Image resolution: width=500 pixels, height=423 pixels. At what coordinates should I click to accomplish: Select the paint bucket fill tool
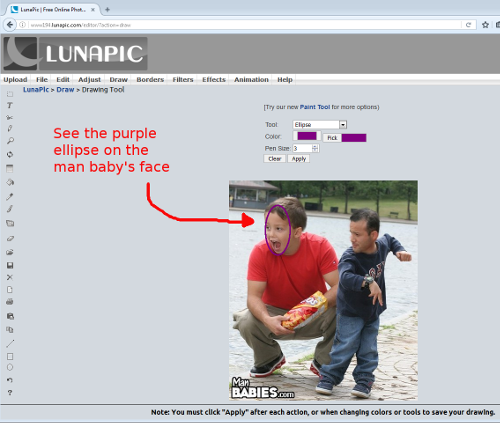coord(10,182)
